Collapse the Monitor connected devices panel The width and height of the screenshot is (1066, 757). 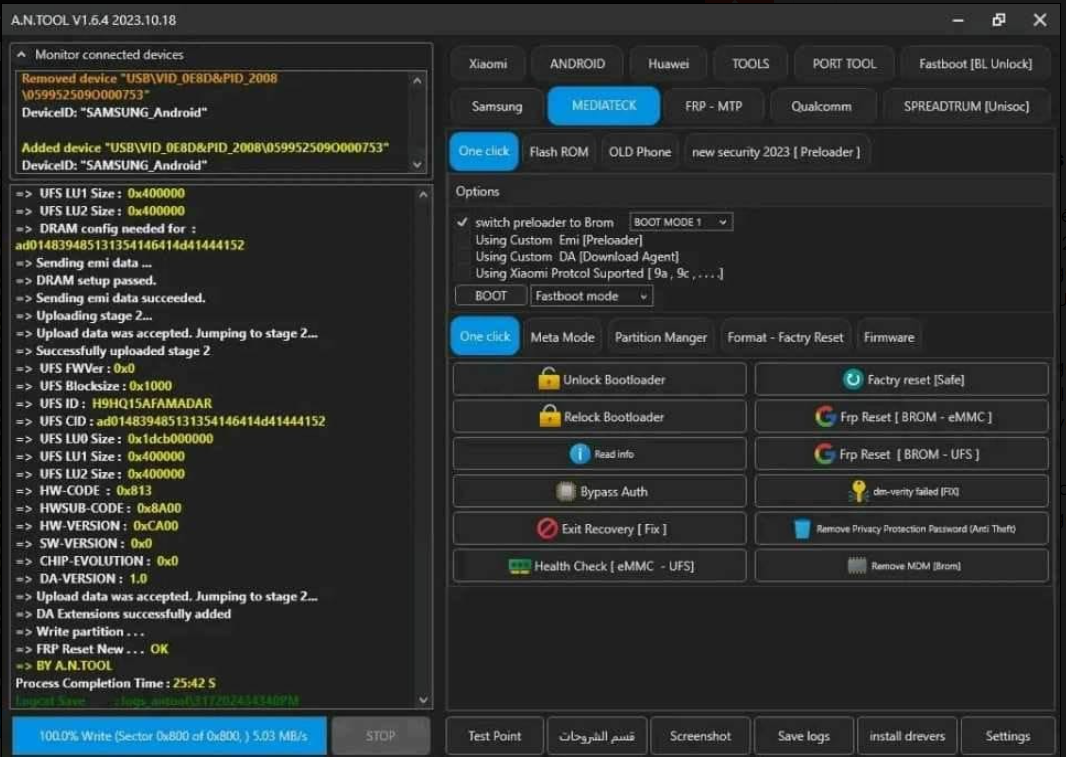[22, 55]
